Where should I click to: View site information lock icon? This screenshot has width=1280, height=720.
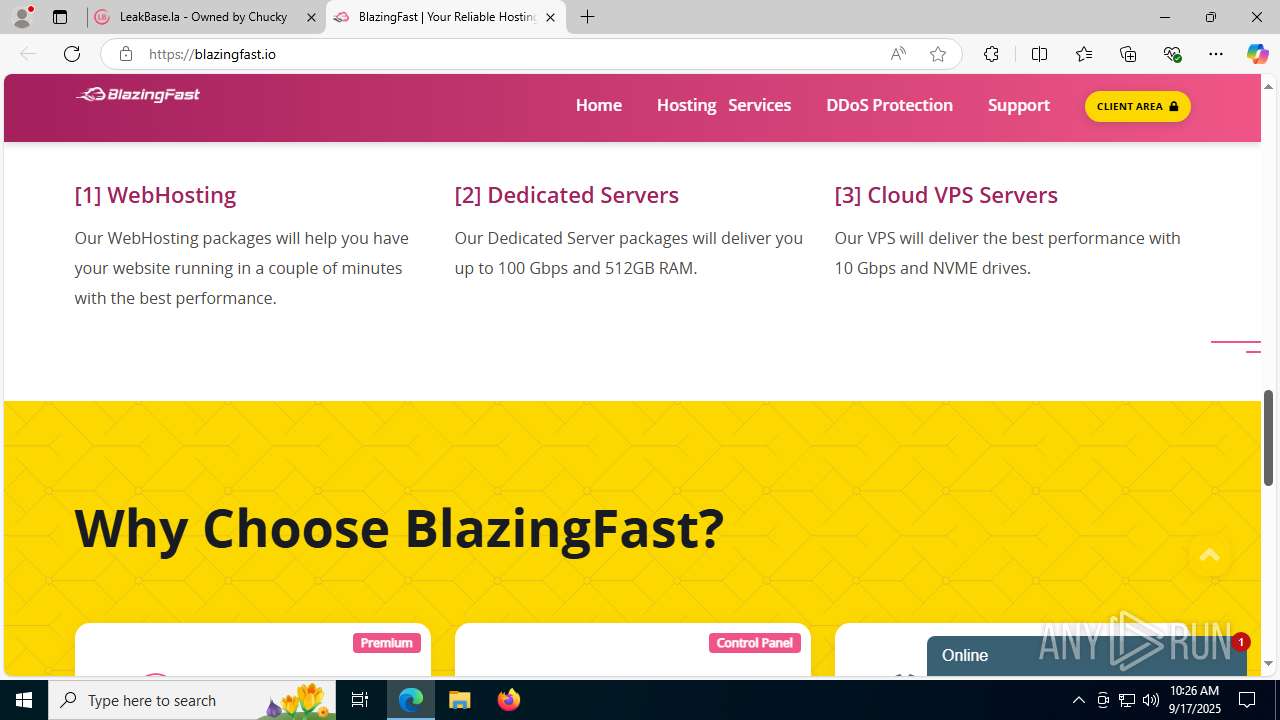point(125,54)
